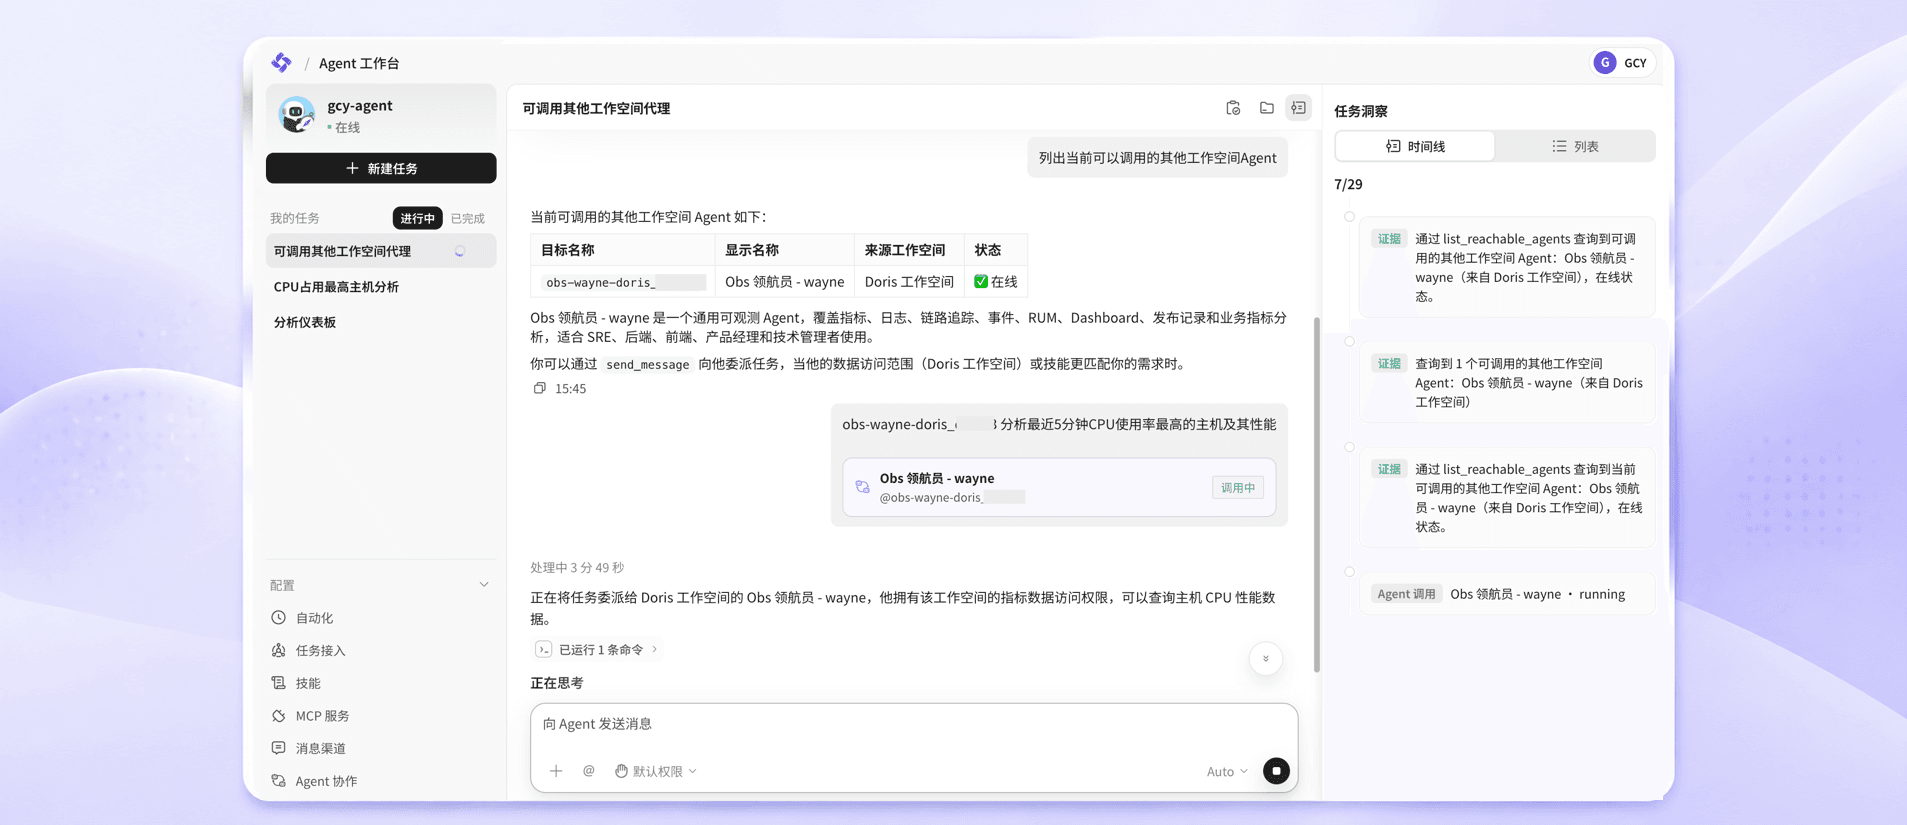Click the 新建任务 button

(x=381, y=168)
